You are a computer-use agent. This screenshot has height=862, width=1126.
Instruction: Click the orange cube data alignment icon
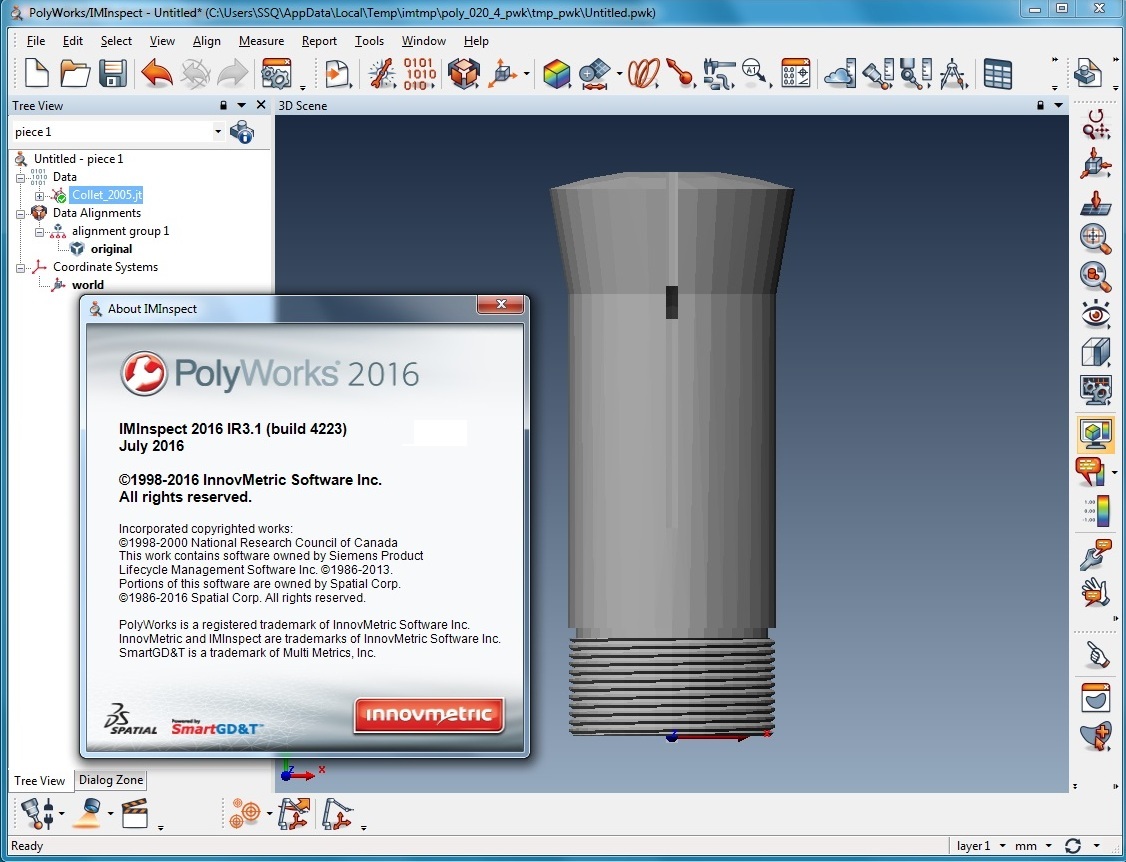463,73
